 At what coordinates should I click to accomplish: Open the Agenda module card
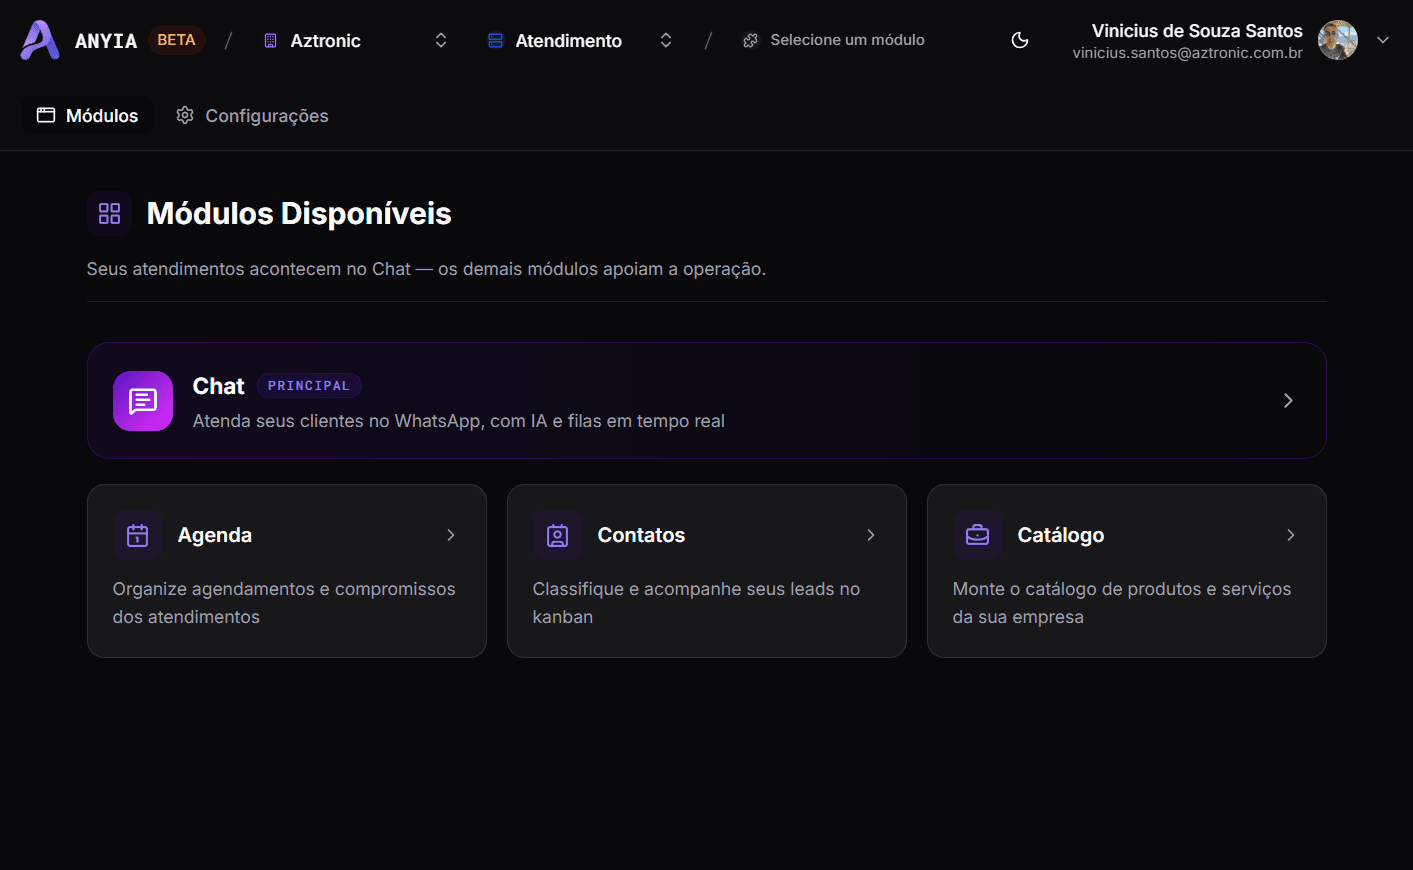point(287,571)
